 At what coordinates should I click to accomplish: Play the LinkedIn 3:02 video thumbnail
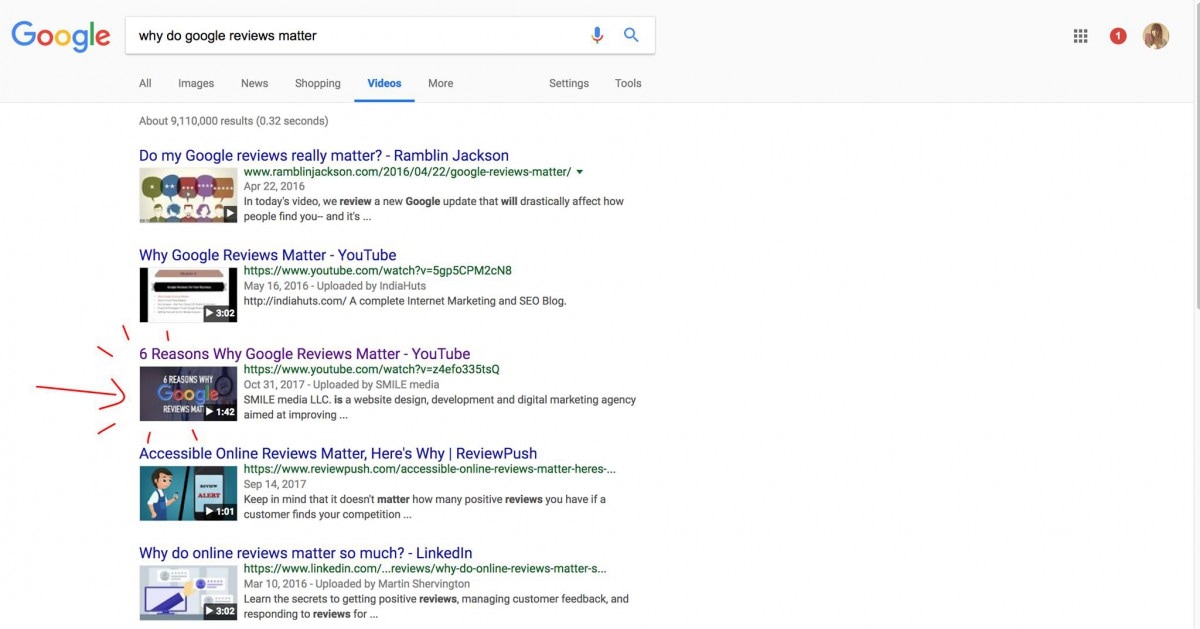188,592
